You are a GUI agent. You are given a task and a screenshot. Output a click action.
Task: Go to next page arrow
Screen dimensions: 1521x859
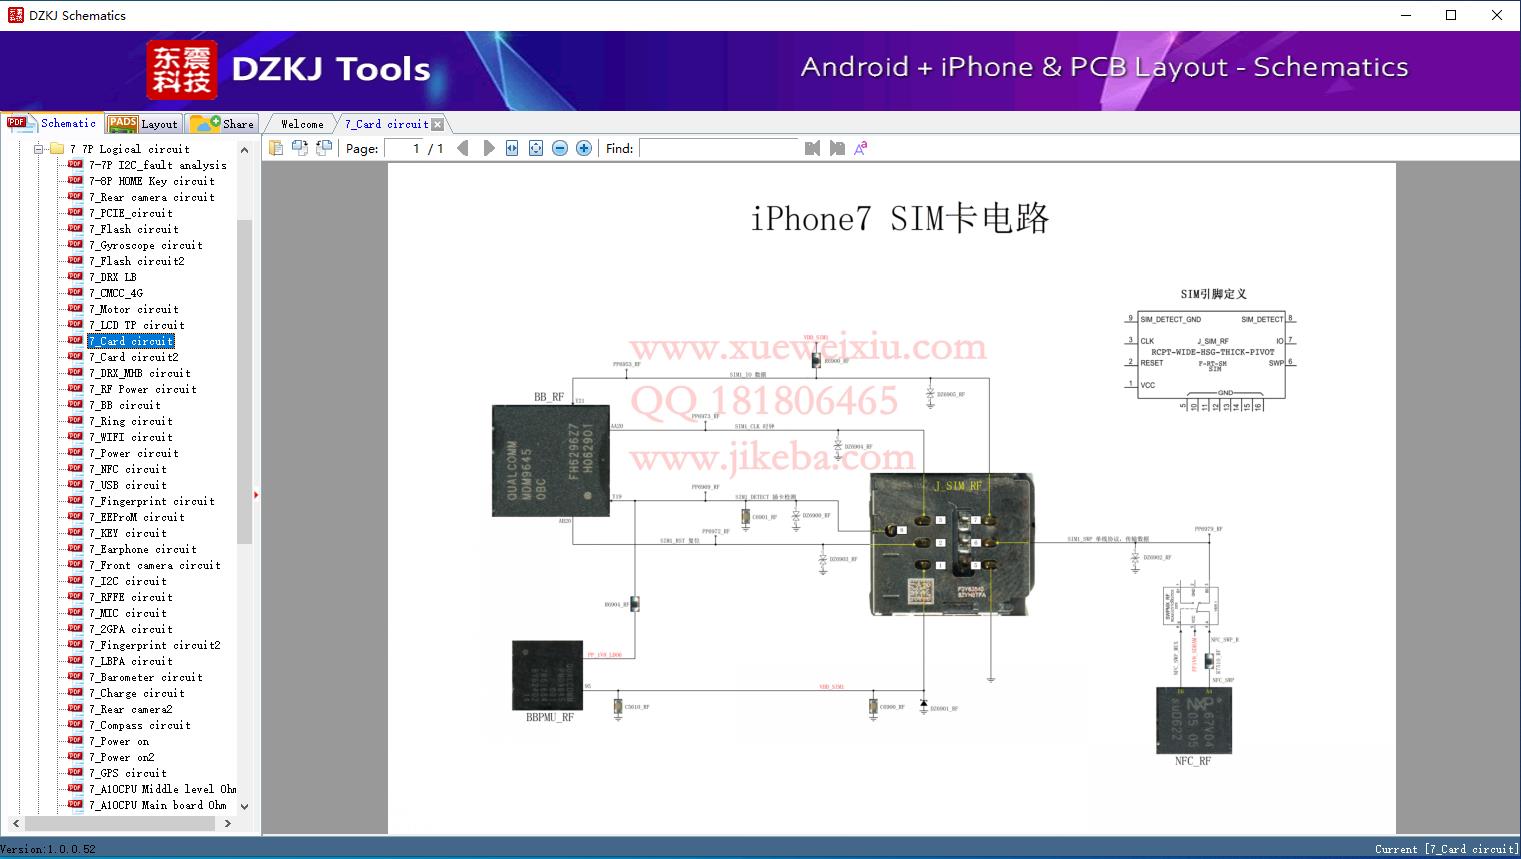coord(488,148)
